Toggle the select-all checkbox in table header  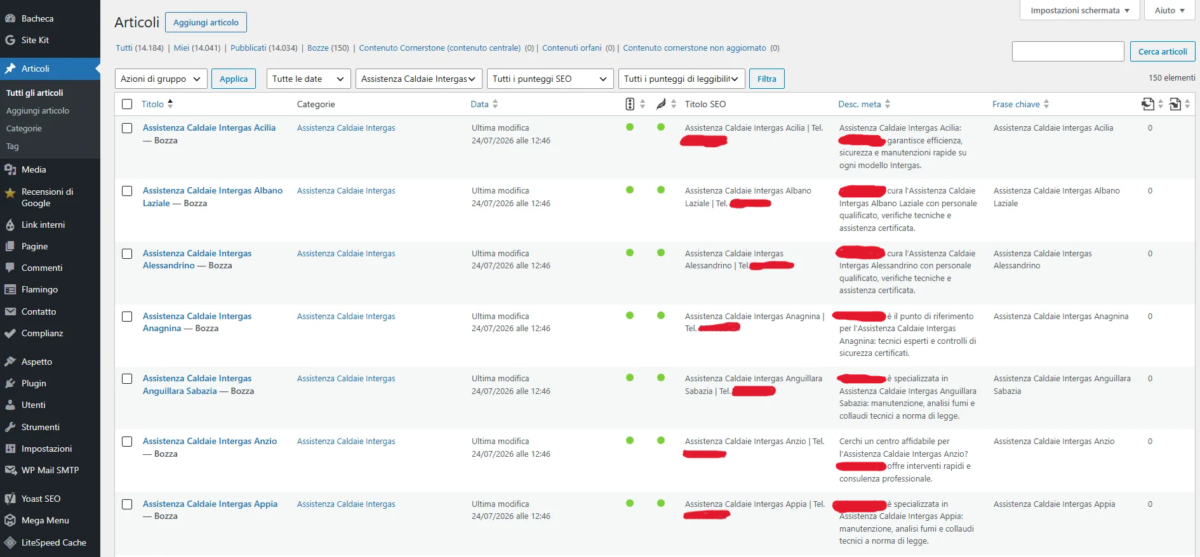[127, 104]
